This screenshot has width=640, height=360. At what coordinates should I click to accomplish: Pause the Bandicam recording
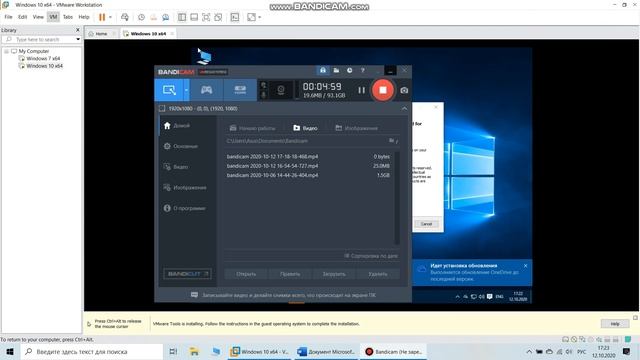[x=361, y=90]
